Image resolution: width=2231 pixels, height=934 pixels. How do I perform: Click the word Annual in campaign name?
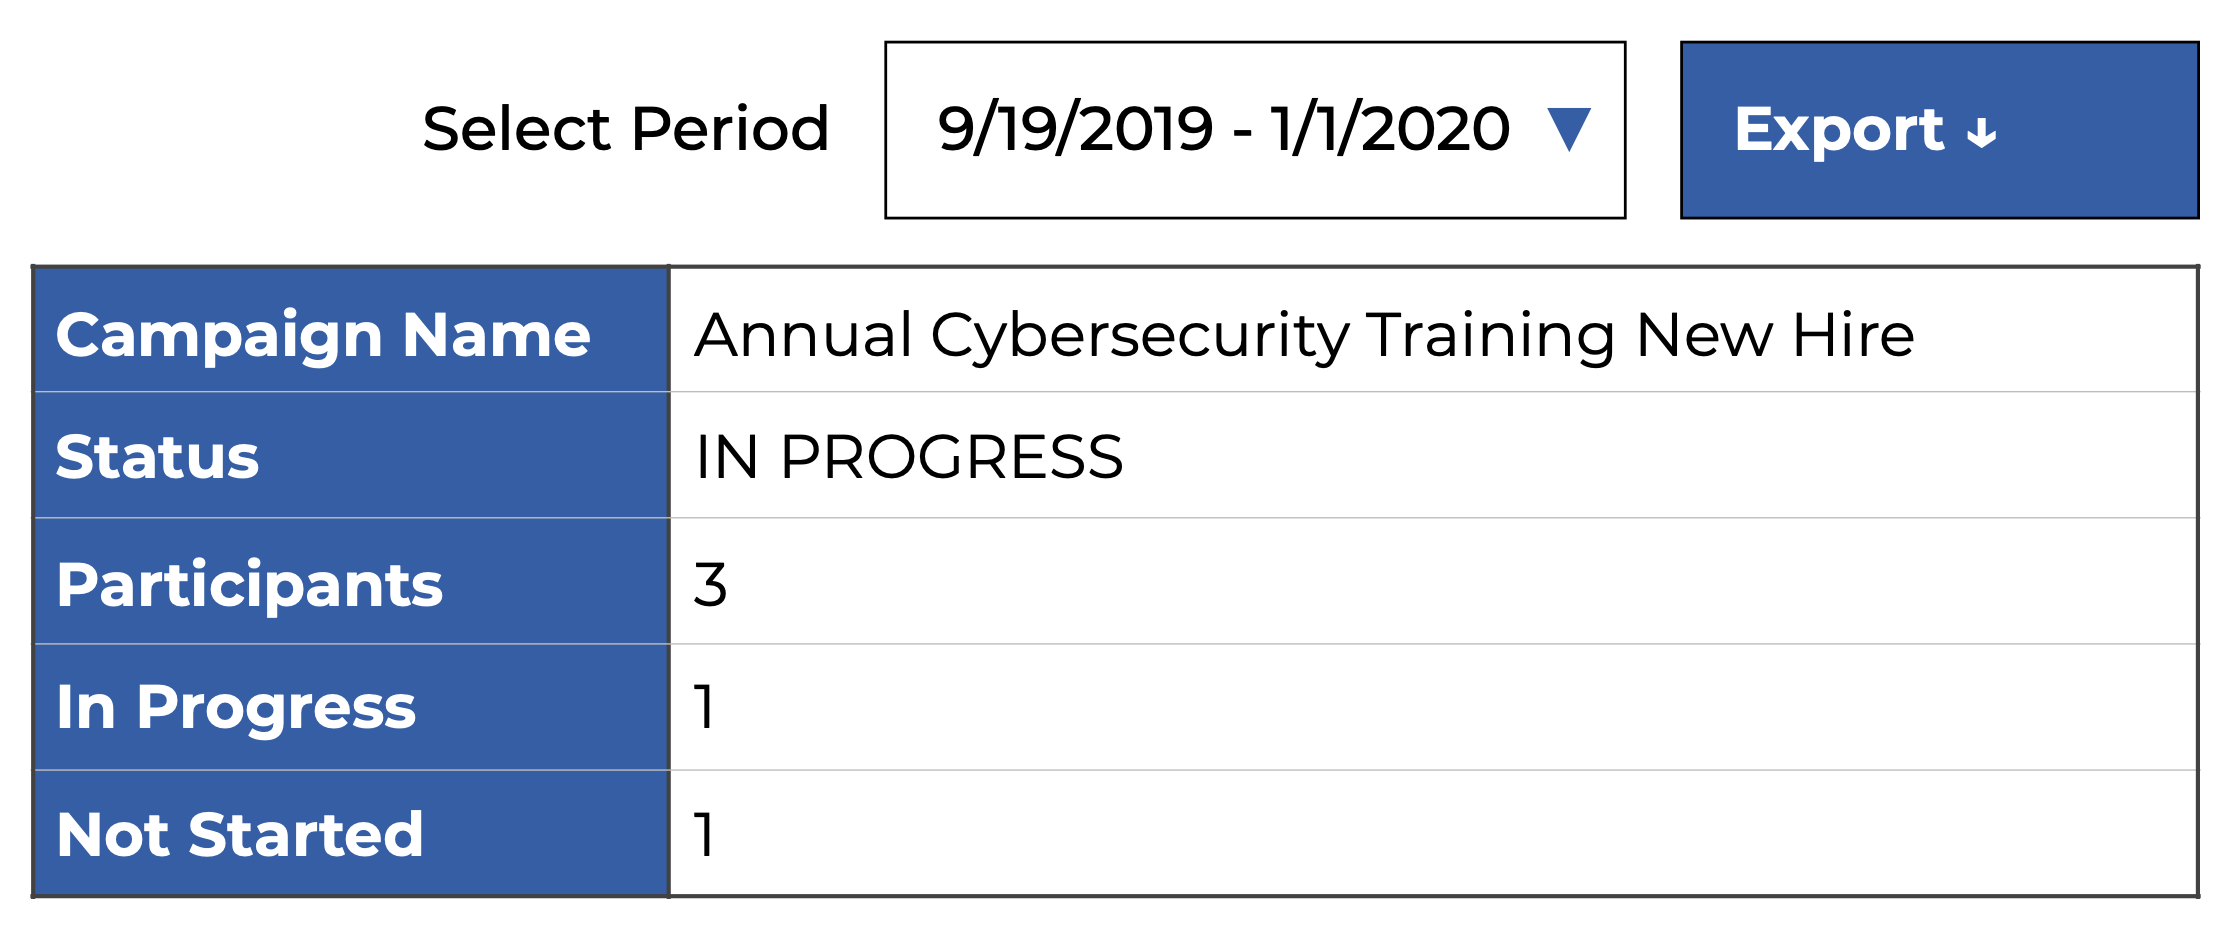click(803, 335)
